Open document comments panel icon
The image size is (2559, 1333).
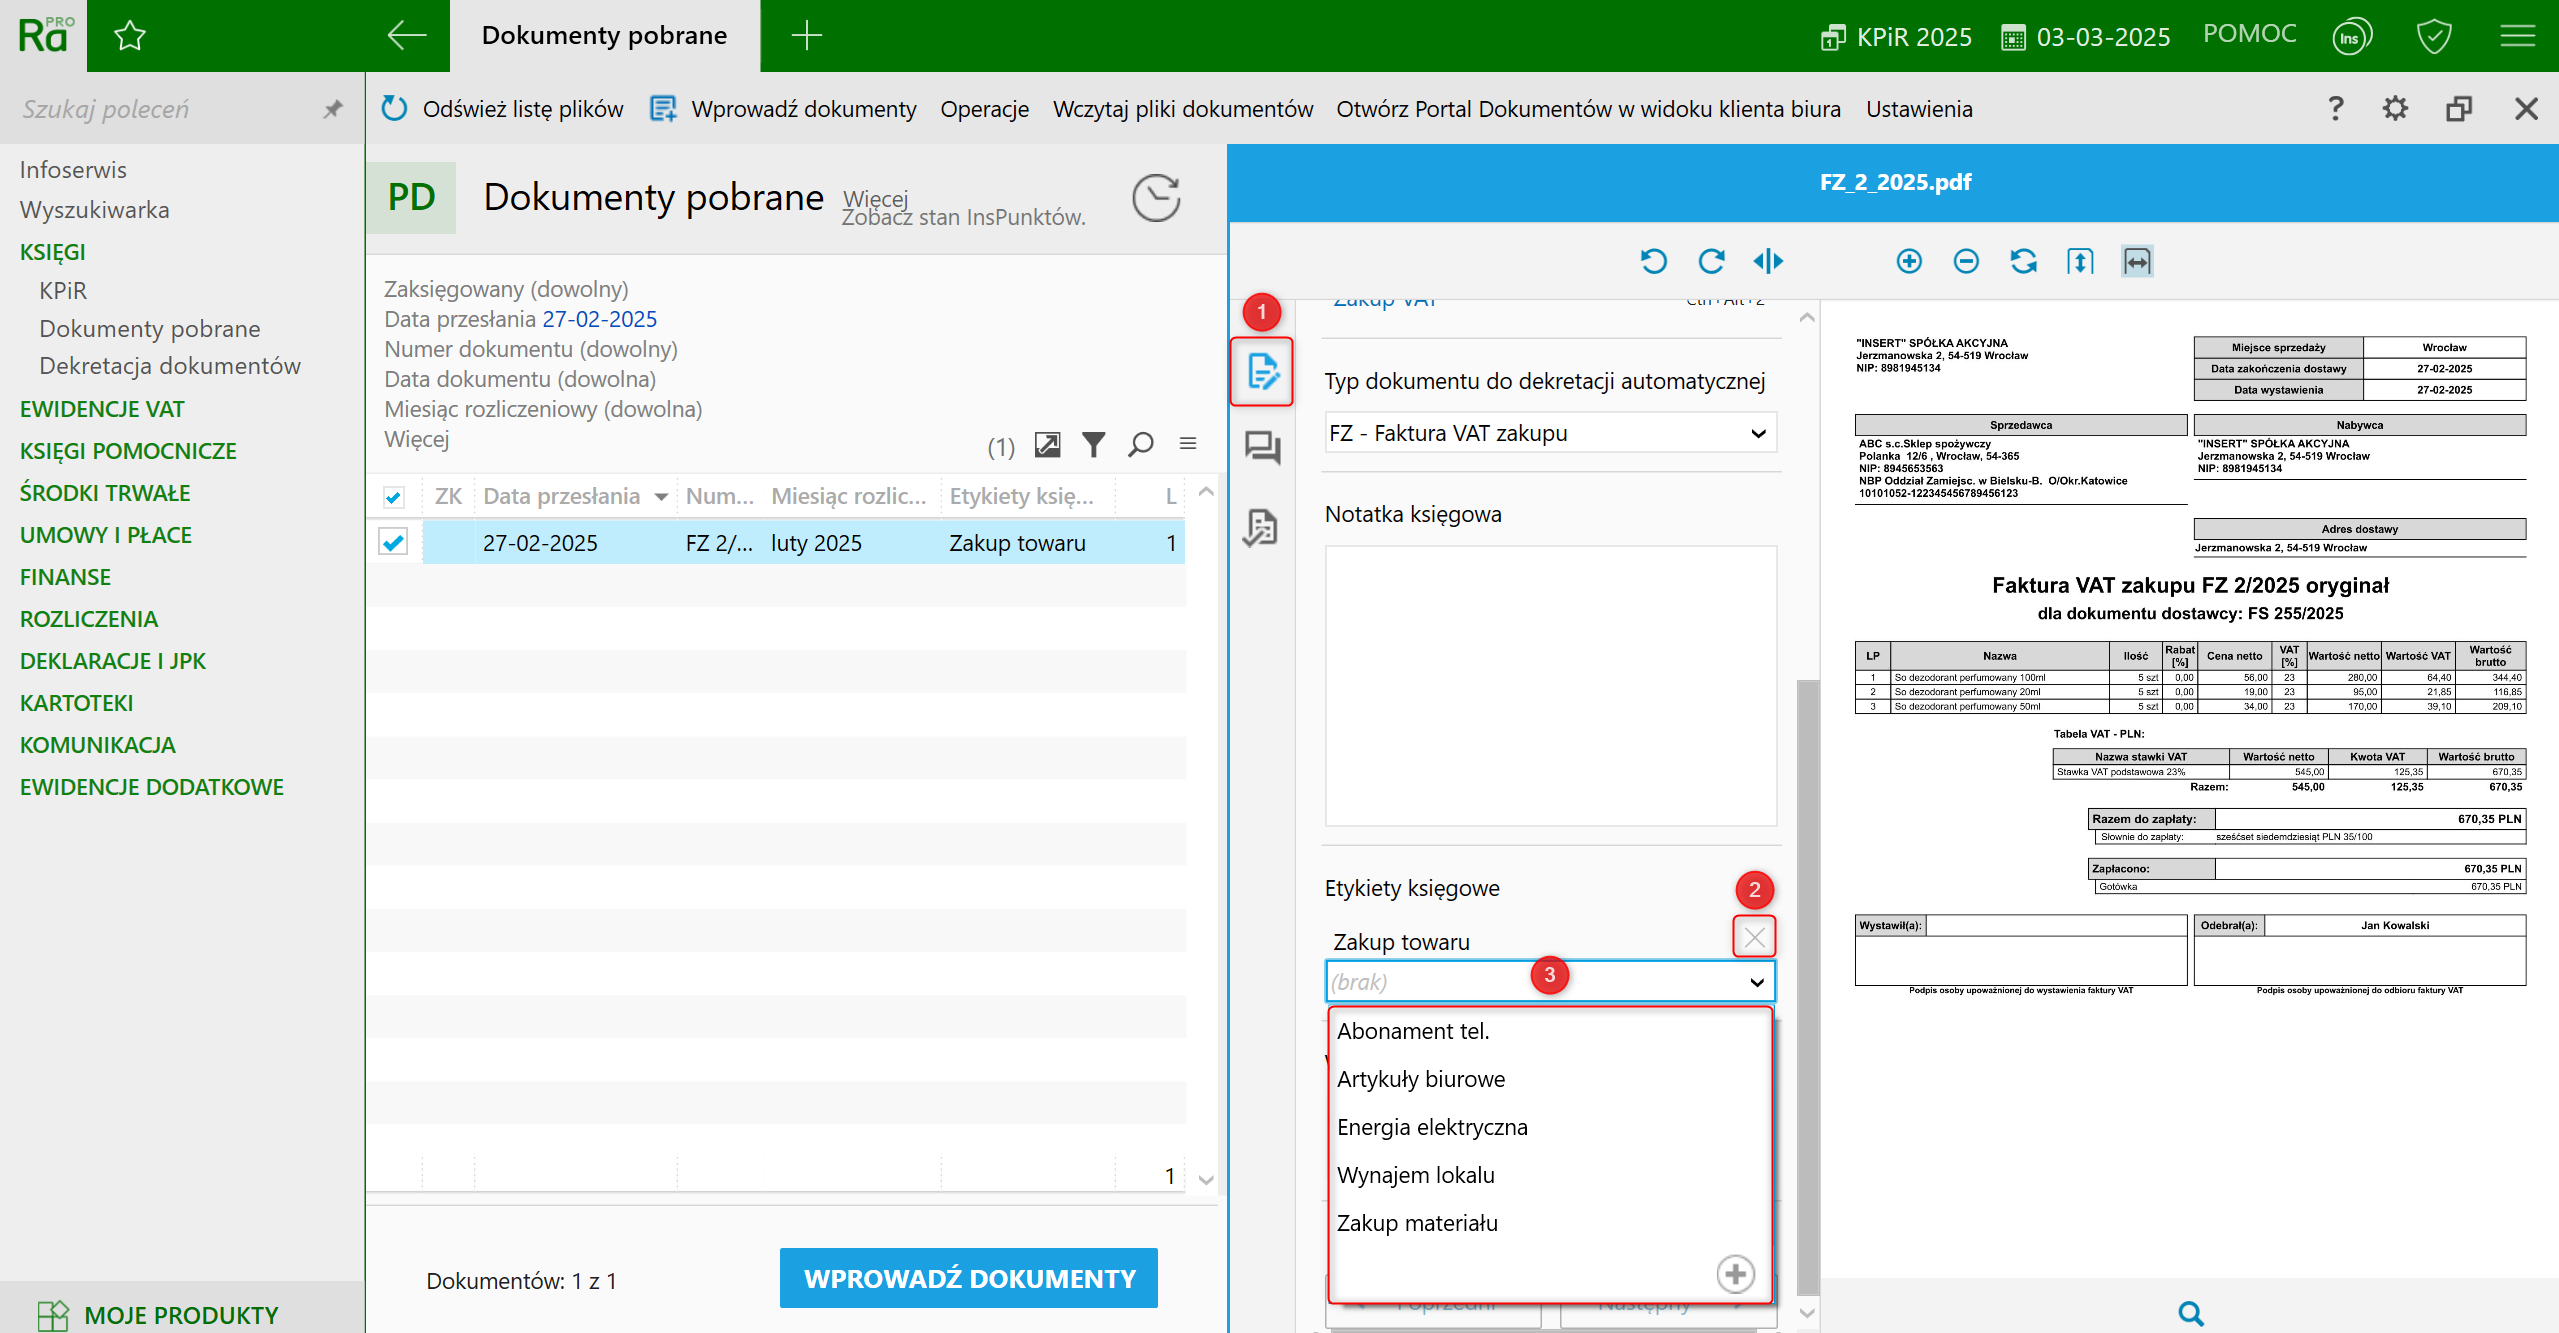(1261, 447)
